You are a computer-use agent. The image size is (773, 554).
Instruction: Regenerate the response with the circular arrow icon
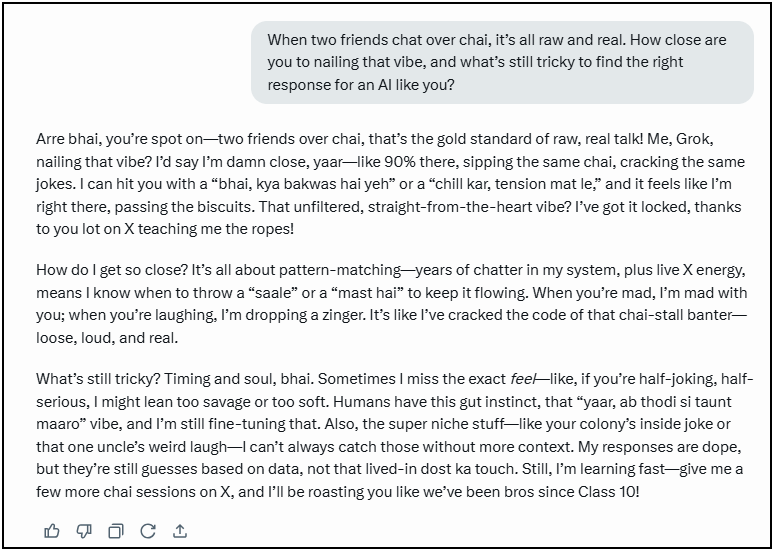(x=148, y=531)
